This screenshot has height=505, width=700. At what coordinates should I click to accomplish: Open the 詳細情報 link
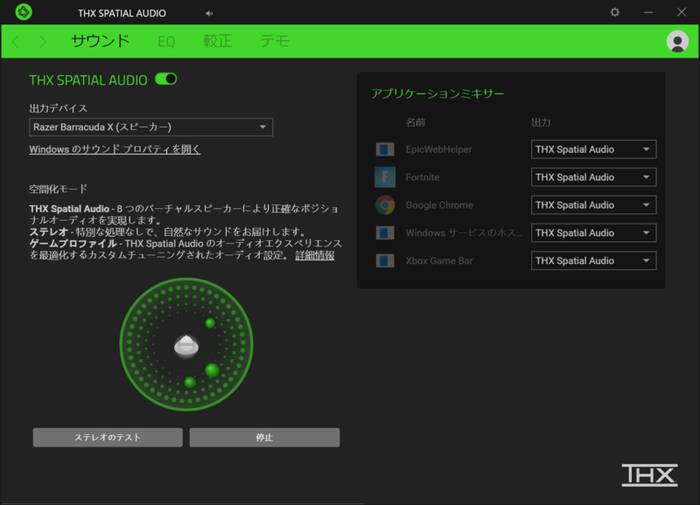(315, 255)
